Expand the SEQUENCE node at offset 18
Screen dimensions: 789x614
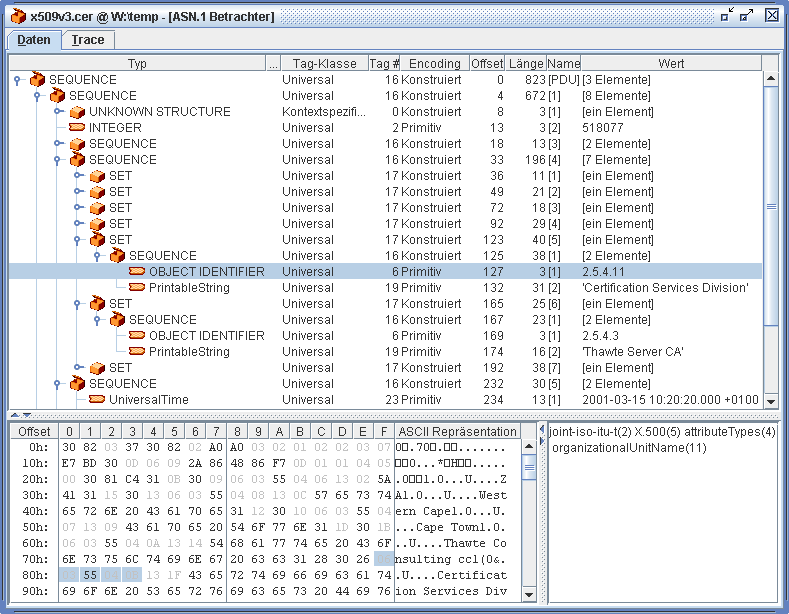coord(57,144)
